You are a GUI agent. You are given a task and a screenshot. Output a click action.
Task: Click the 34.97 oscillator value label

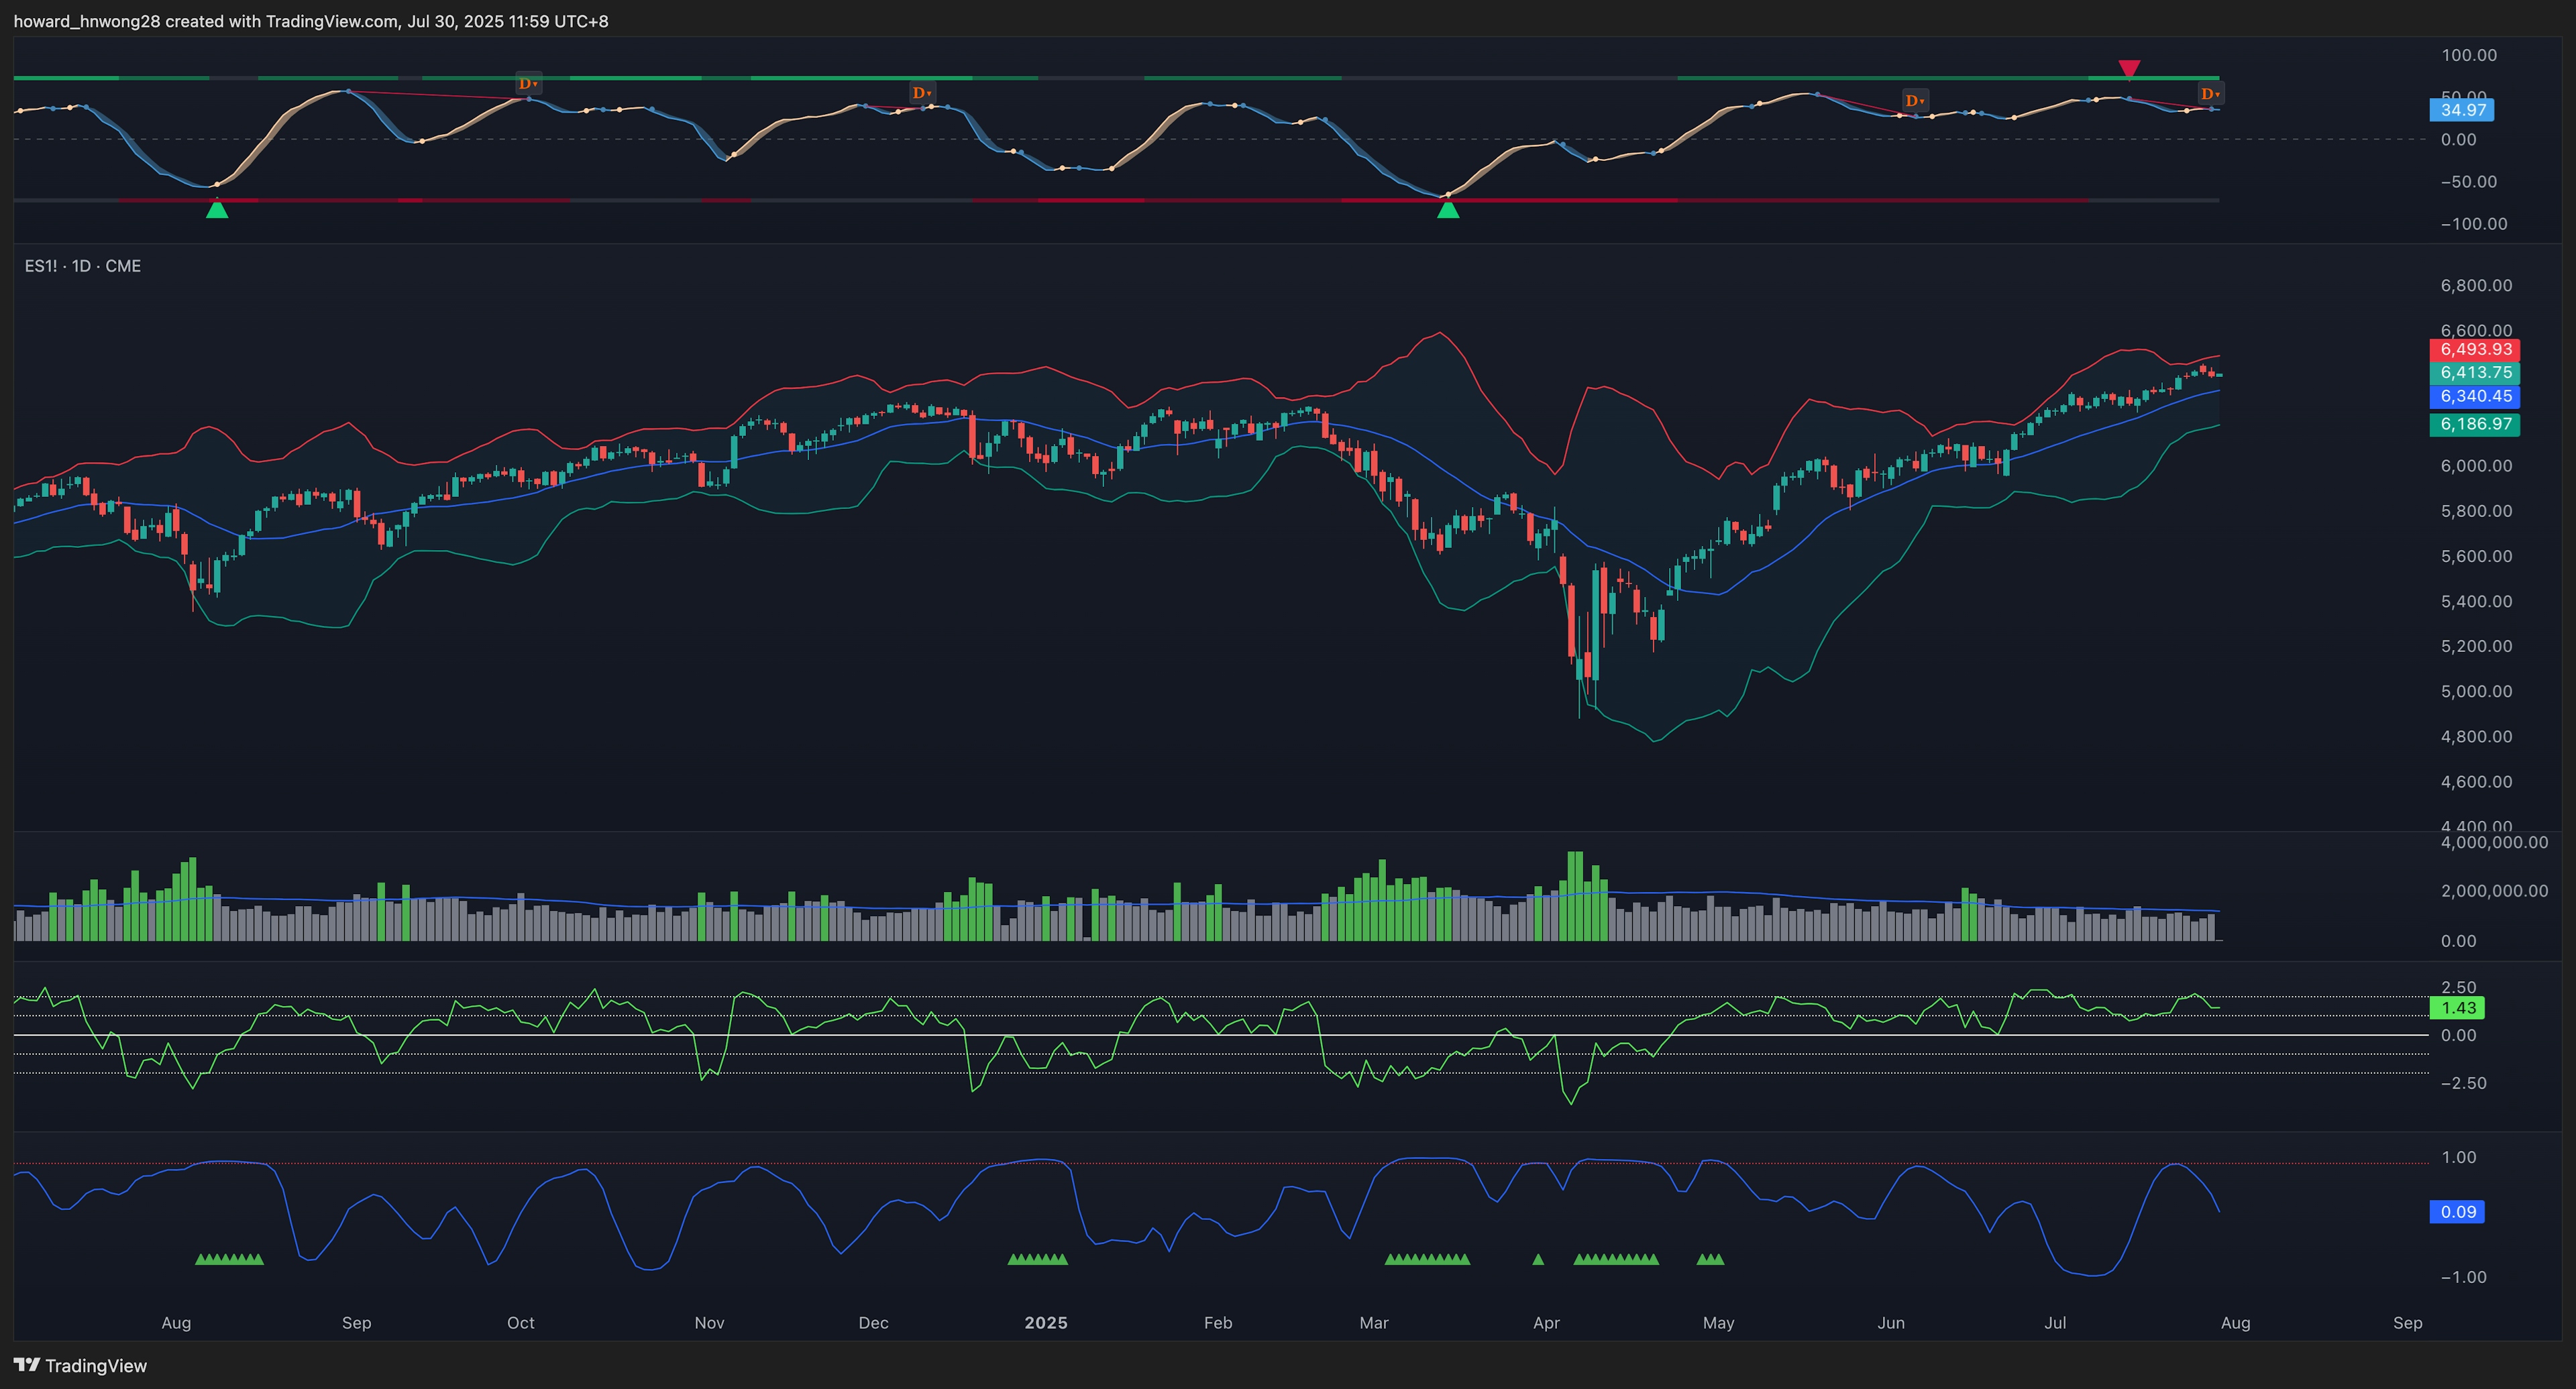[2462, 110]
